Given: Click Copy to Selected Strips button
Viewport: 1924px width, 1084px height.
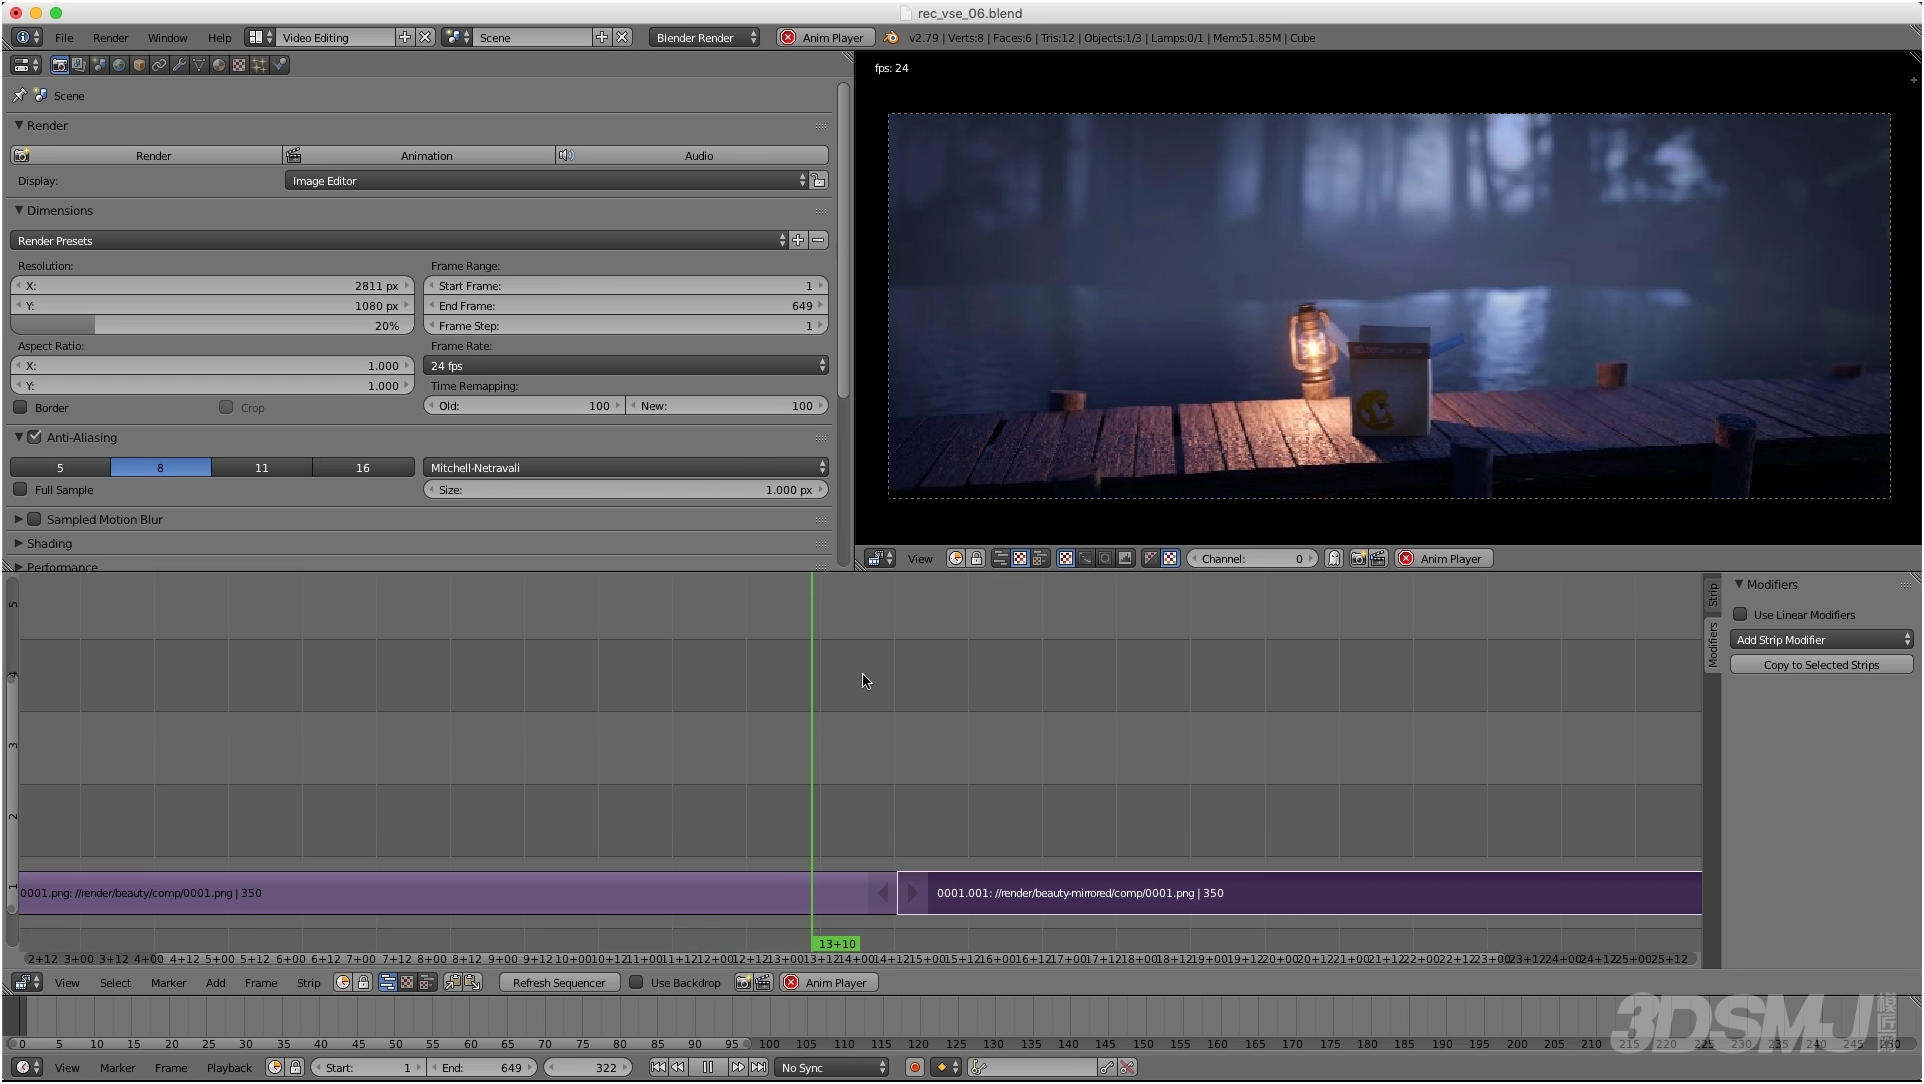Looking at the screenshot, I should point(1821,665).
